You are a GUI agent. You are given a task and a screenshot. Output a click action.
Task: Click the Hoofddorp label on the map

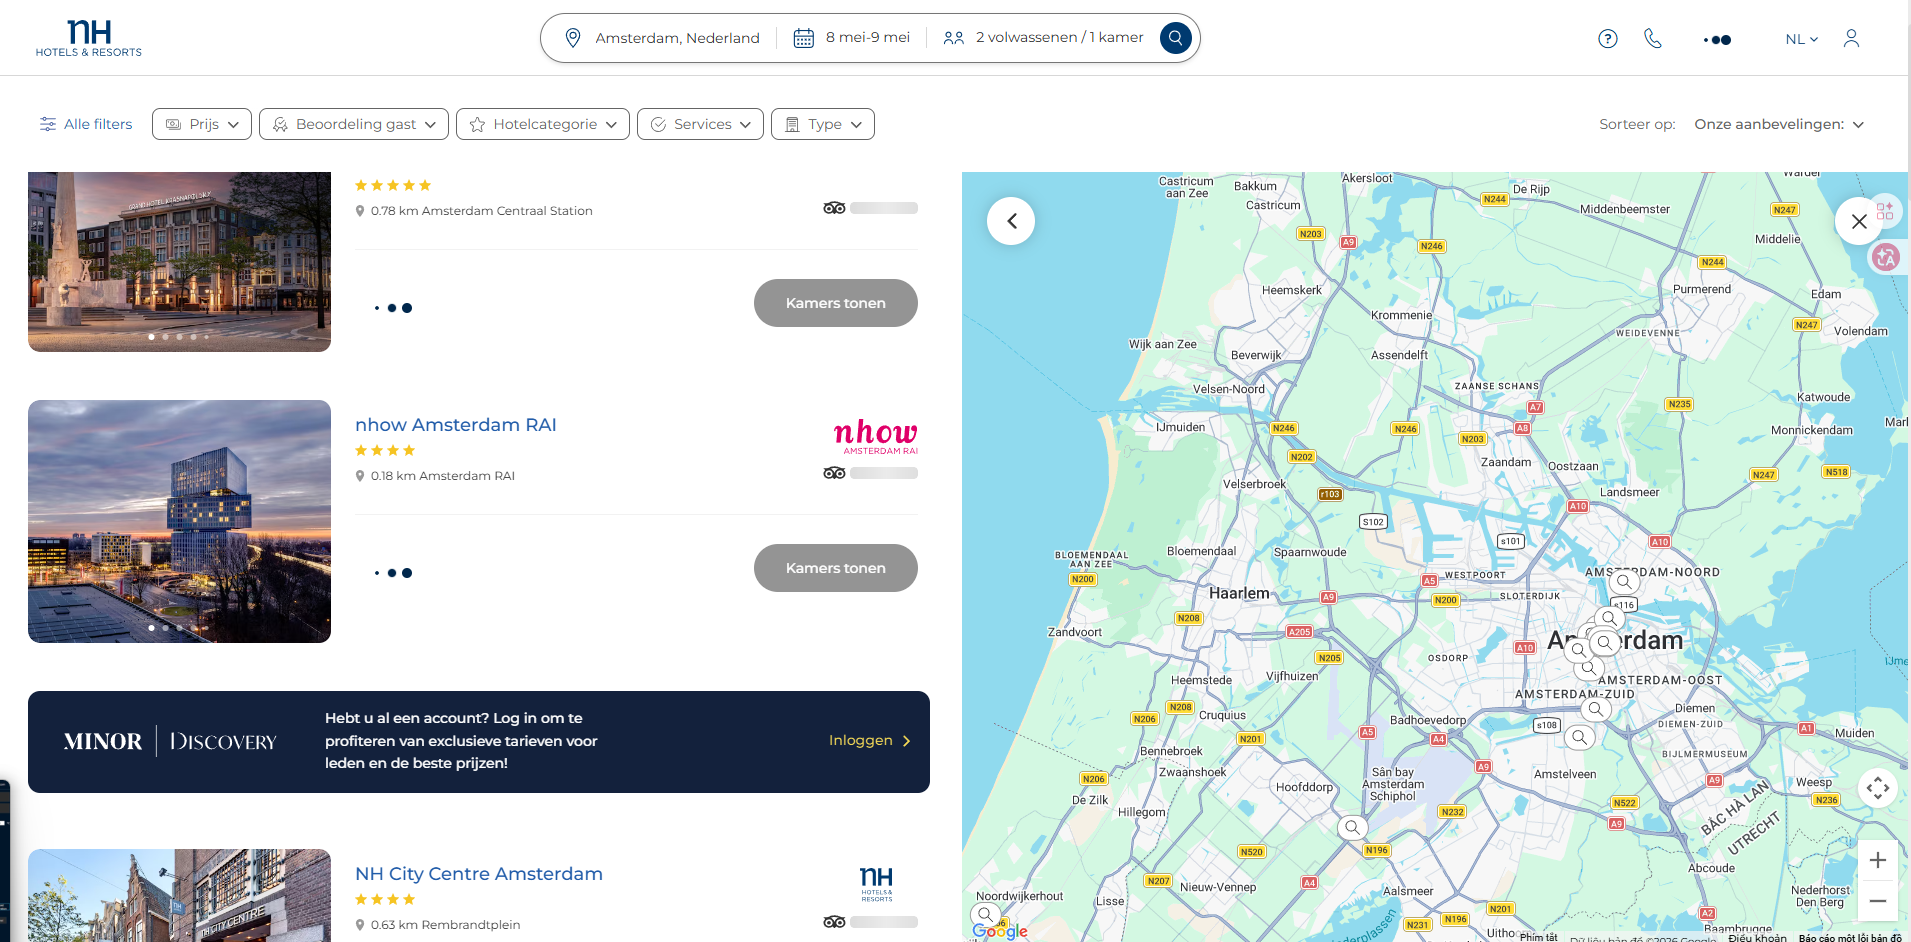tap(1304, 787)
